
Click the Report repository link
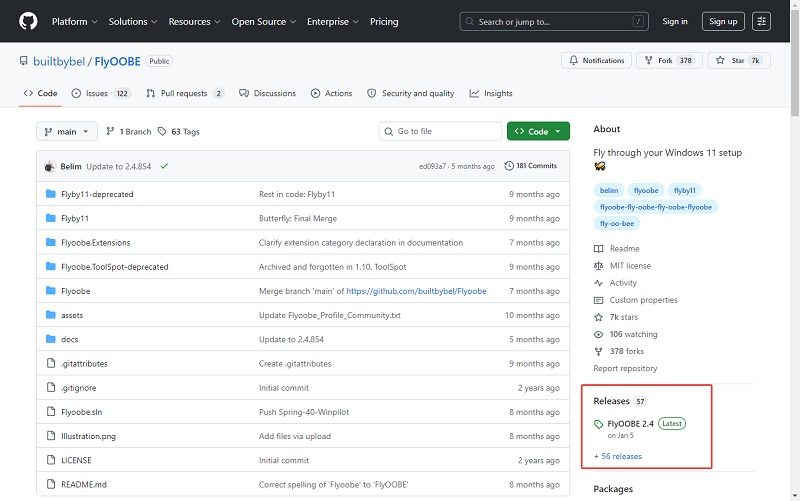click(x=625, y=368)
